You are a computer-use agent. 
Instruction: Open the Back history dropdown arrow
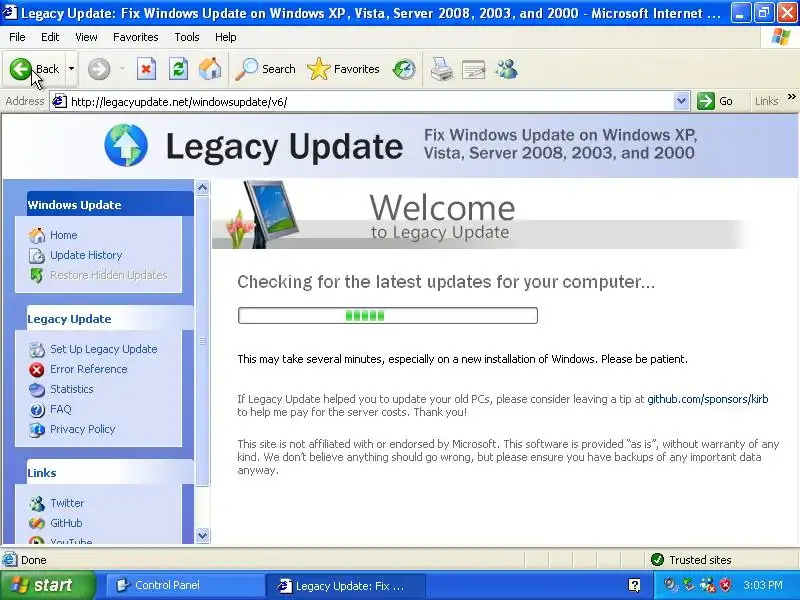(71, 69)
